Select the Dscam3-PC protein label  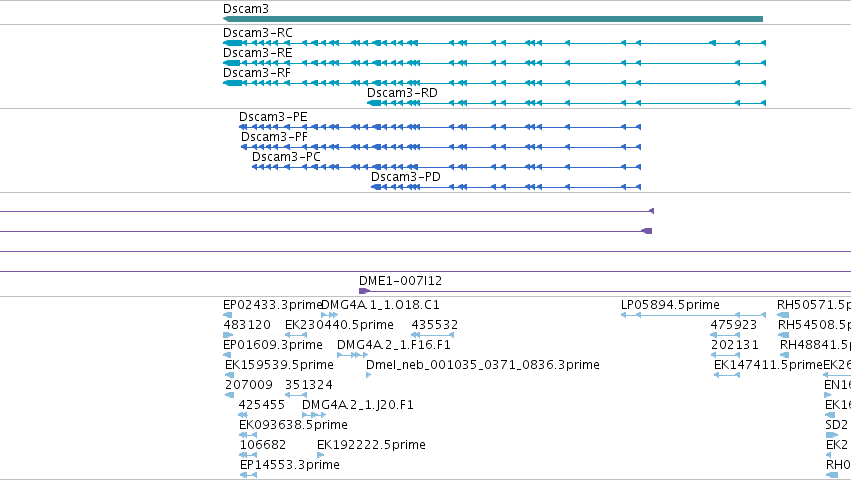[x=286, y=157]
